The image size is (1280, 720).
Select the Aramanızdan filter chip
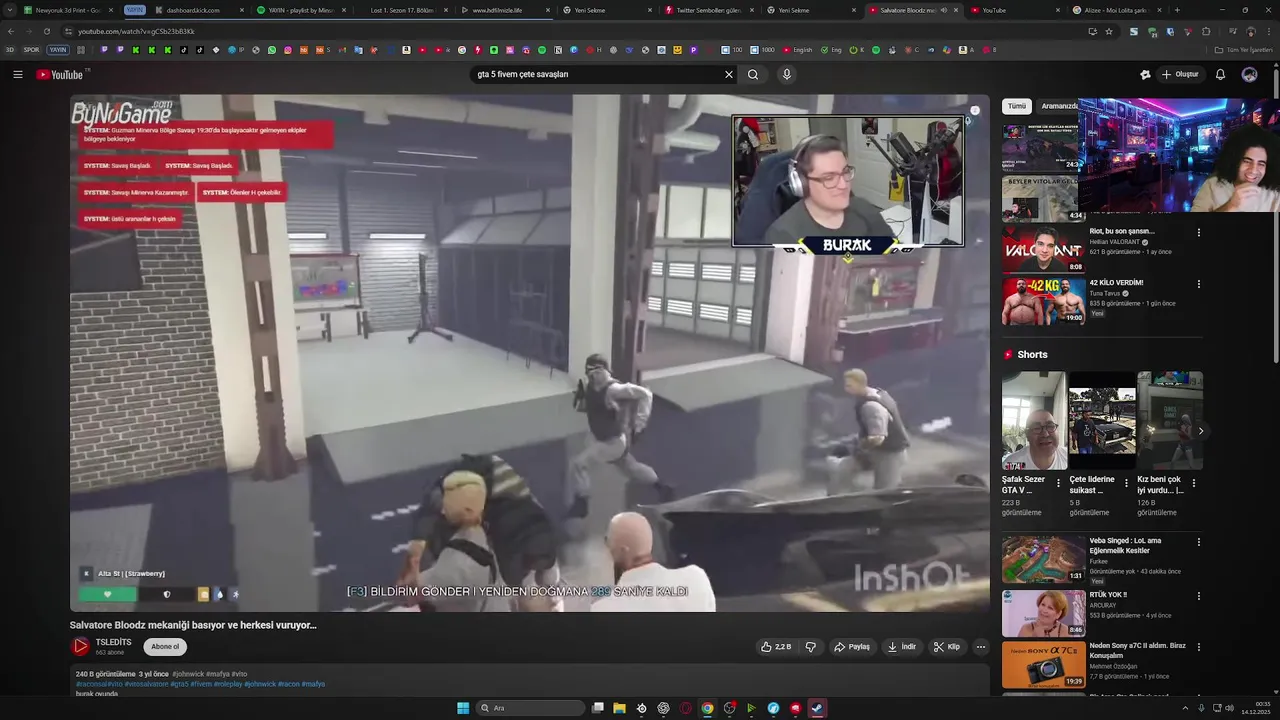1058,106
